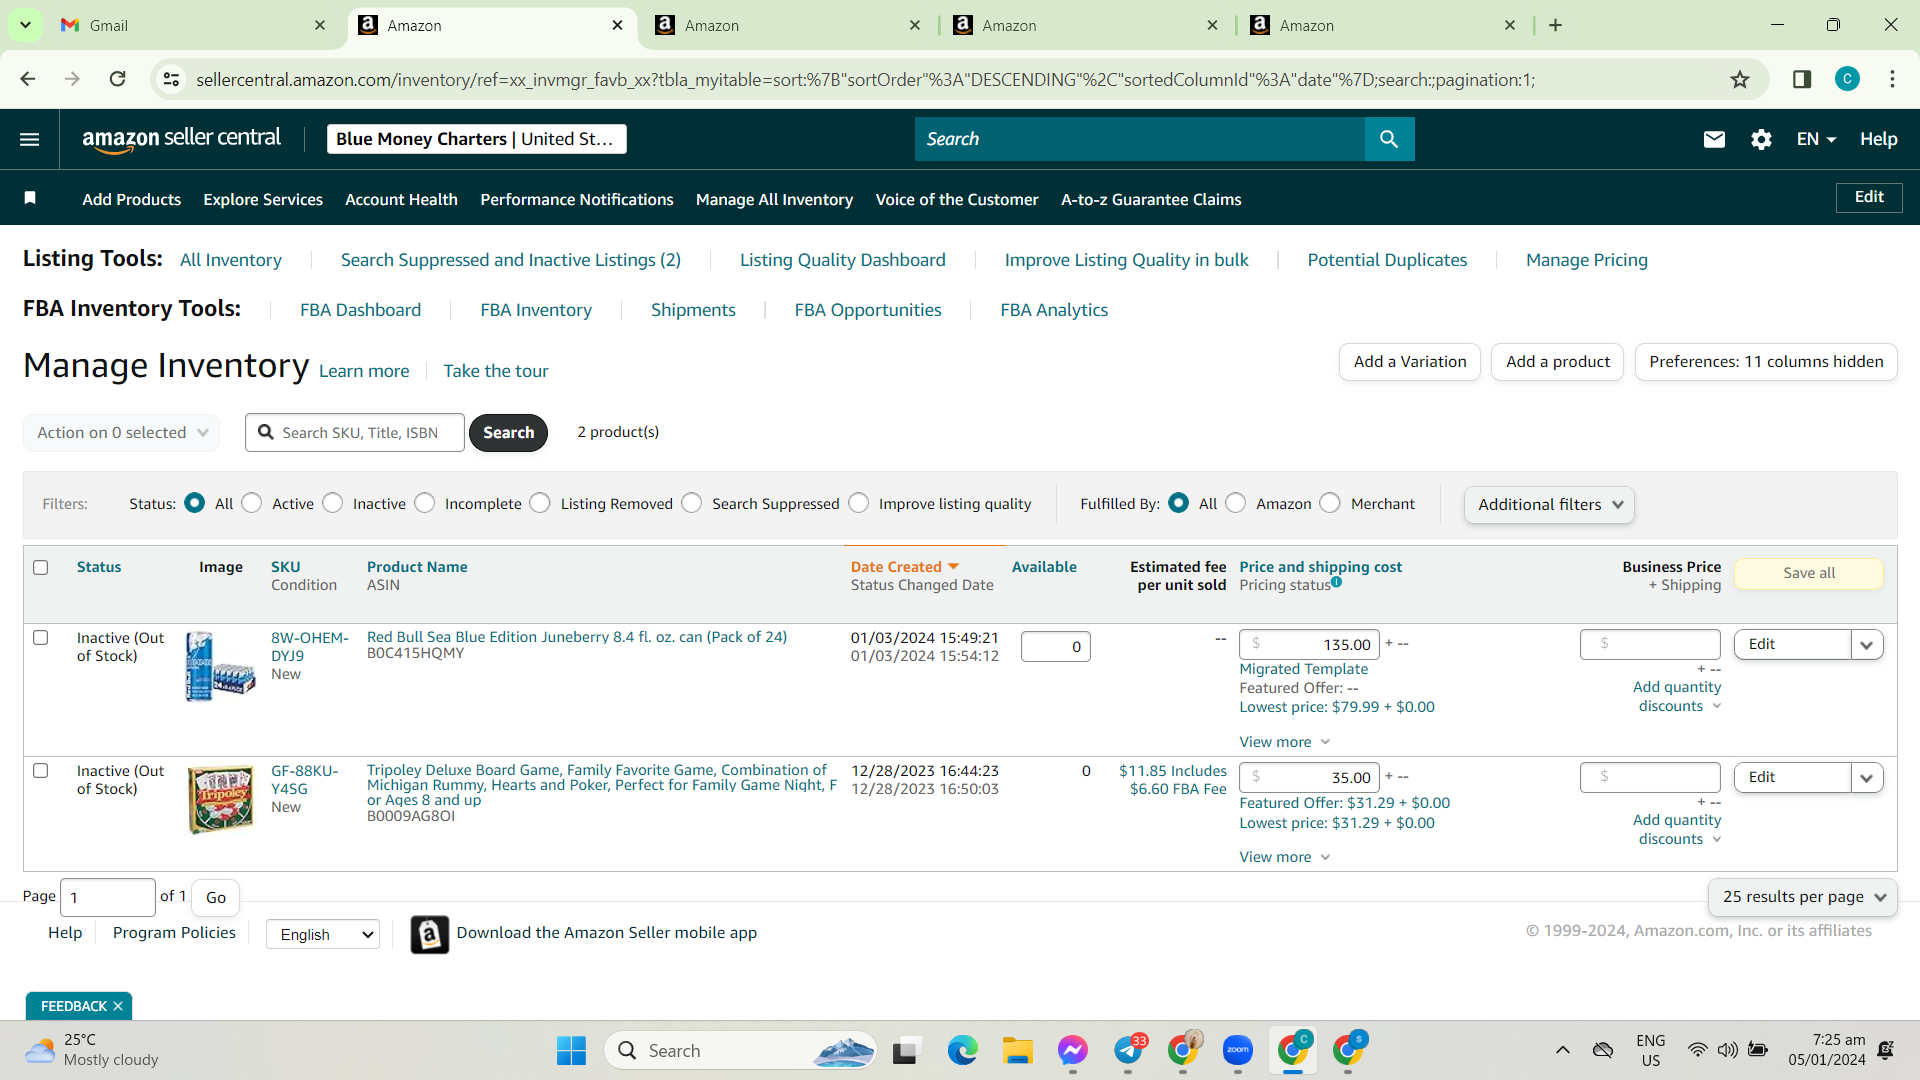Open the hamburger navigation menu
This screenshot has width=1920, height=1080.
[x=30, y=139]
